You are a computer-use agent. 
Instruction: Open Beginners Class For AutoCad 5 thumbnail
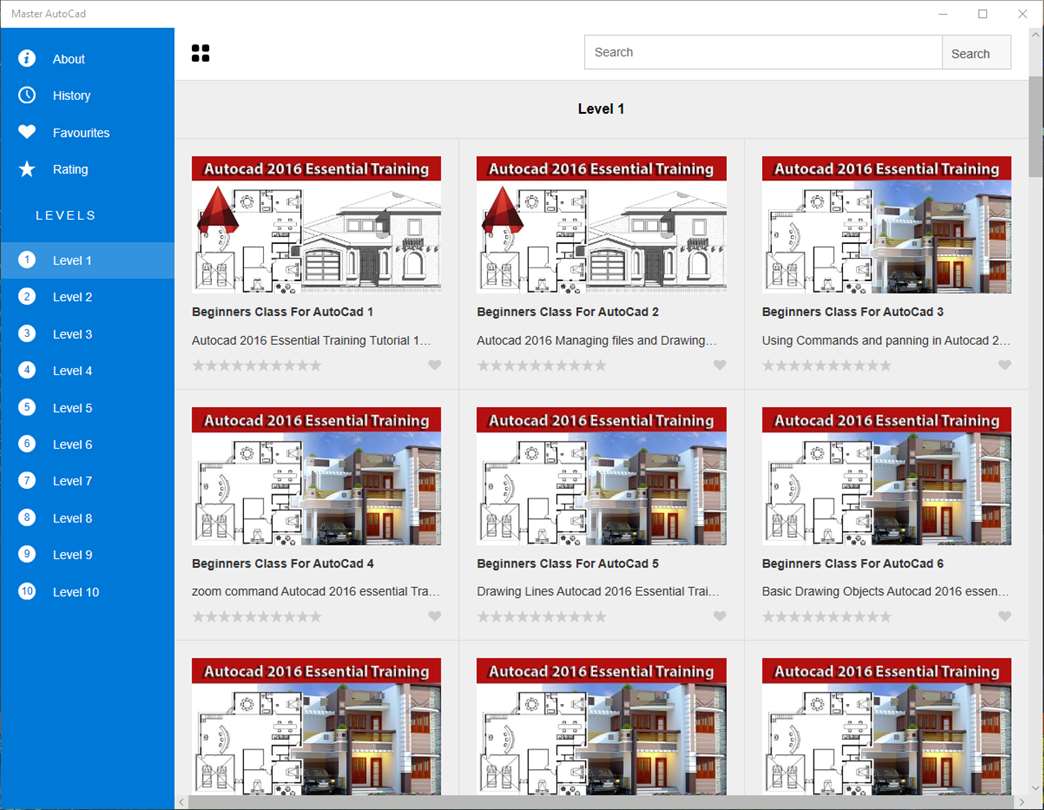(601, 476)
